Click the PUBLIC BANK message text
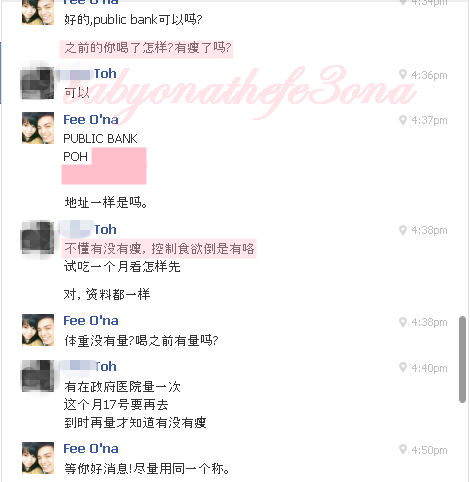The width and height of the screenshot is (470, 482). pyautogui.click(x=100, y=138)
